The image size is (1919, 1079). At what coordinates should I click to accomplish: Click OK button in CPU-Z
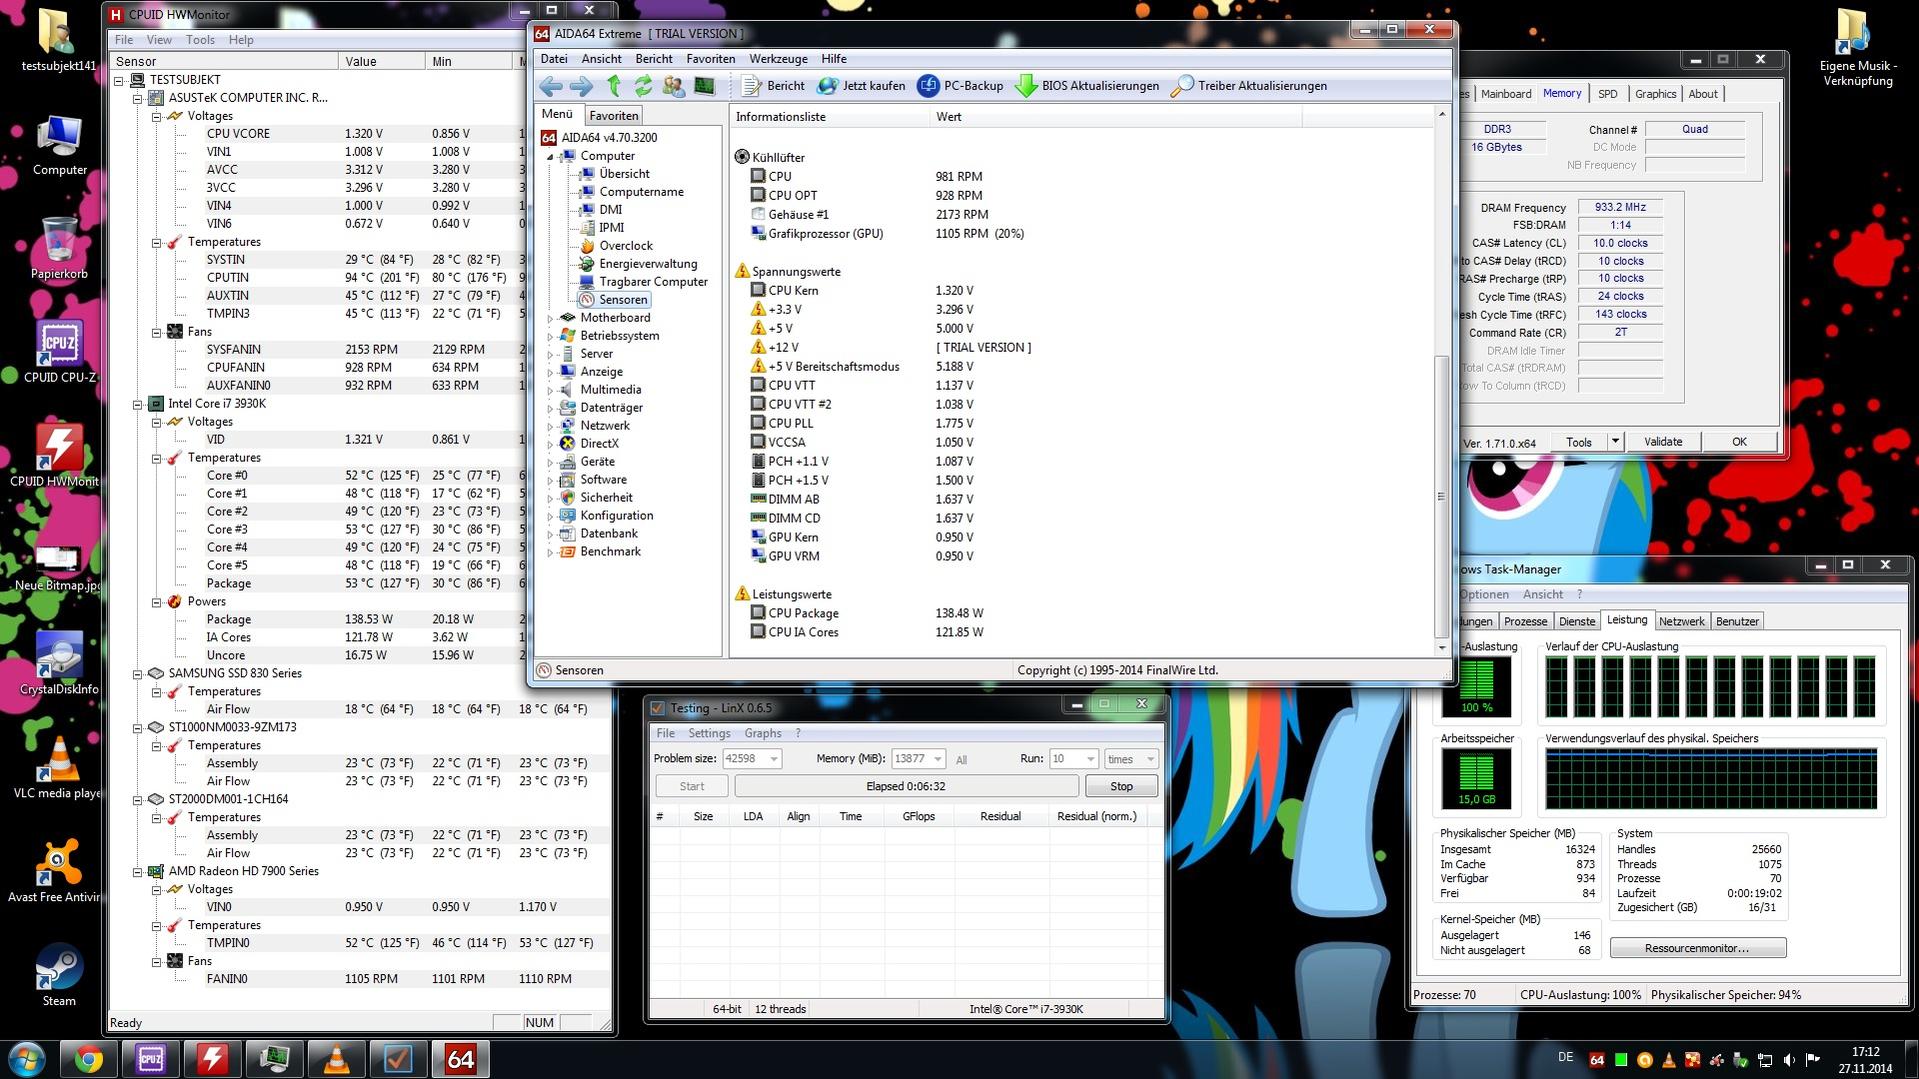(1739, 442)
